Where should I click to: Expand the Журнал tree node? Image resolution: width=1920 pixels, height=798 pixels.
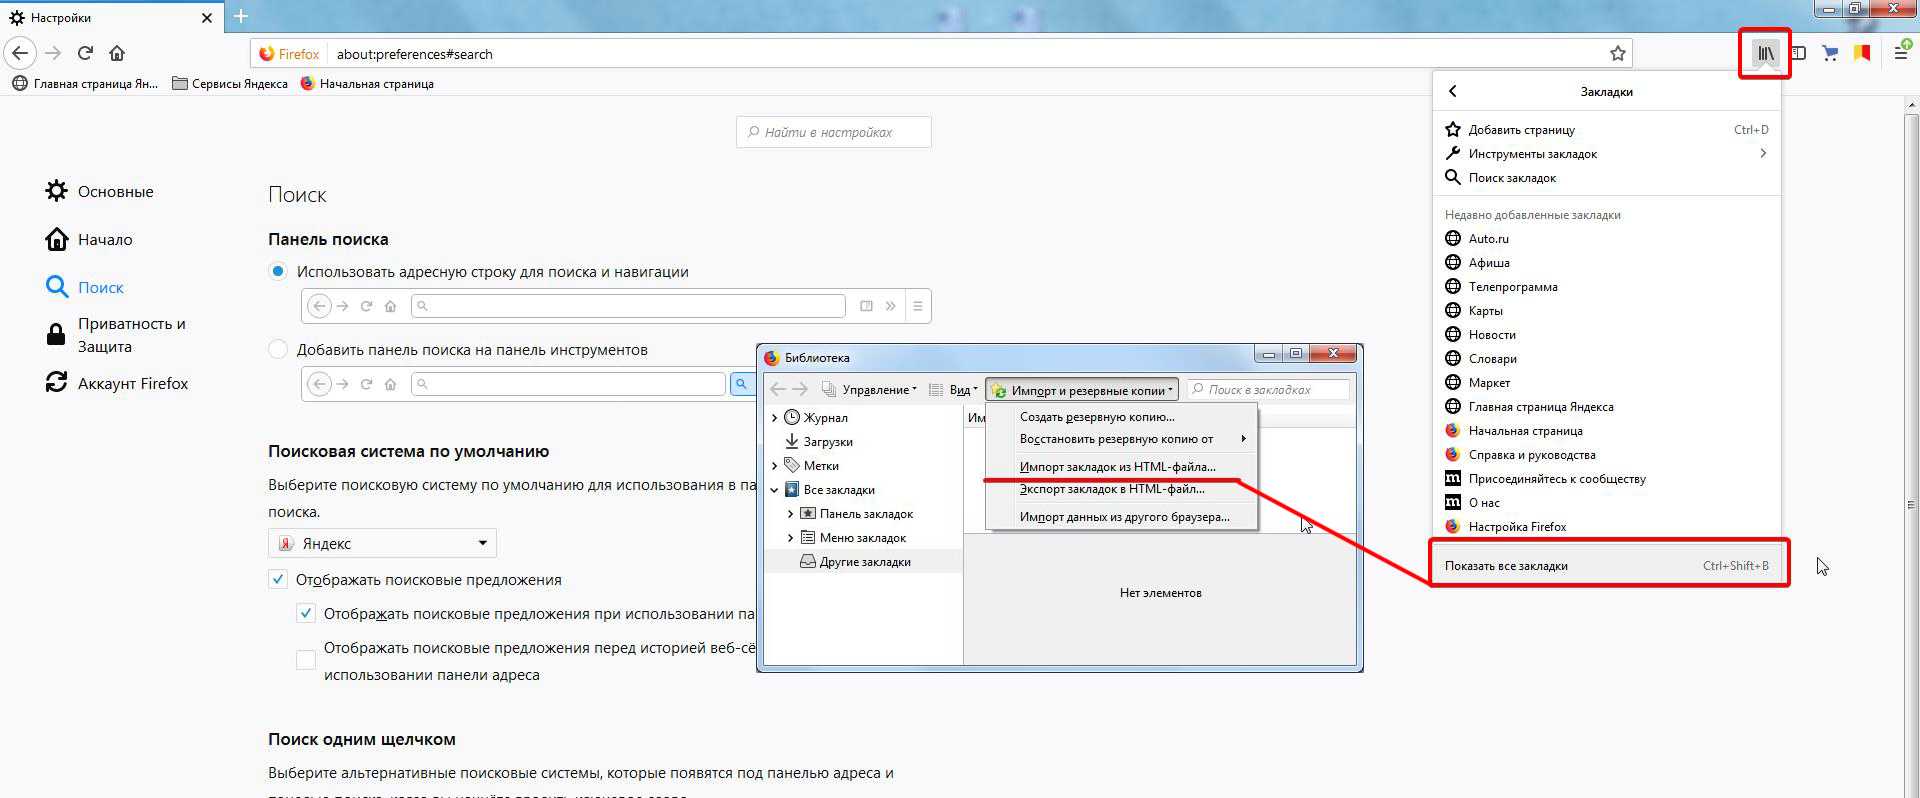(774, 417)
